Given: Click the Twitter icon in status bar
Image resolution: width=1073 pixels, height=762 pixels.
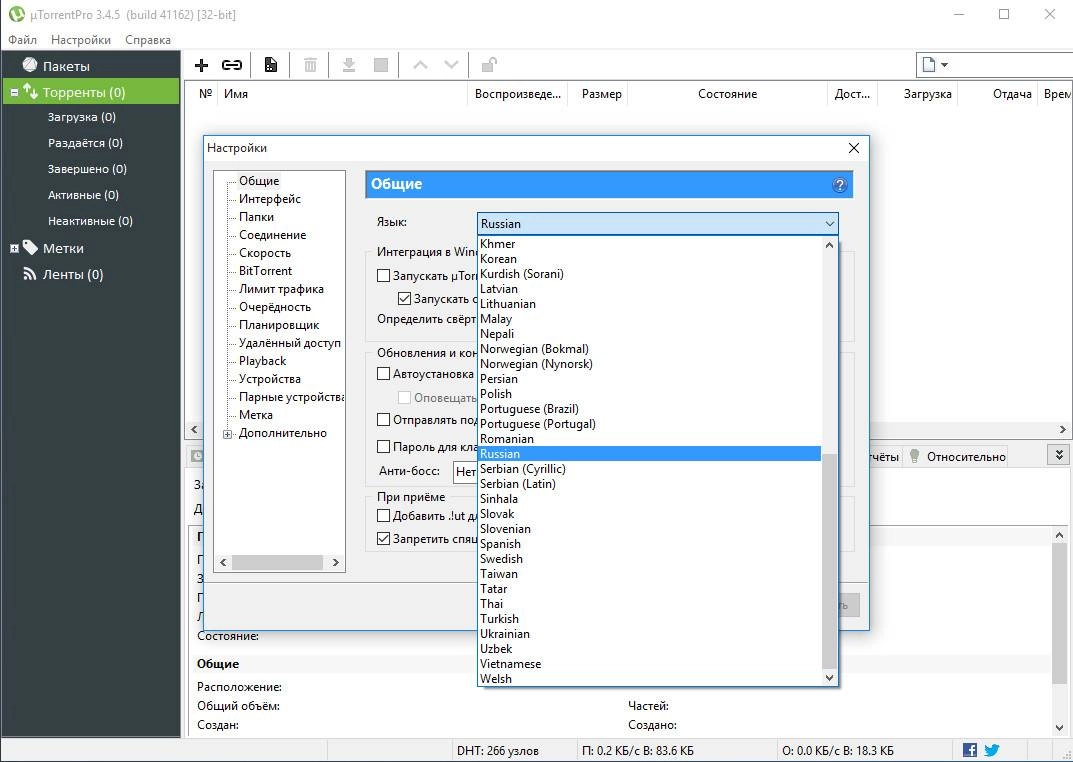Looking at the screenshot, I should [x=991, y=749].
